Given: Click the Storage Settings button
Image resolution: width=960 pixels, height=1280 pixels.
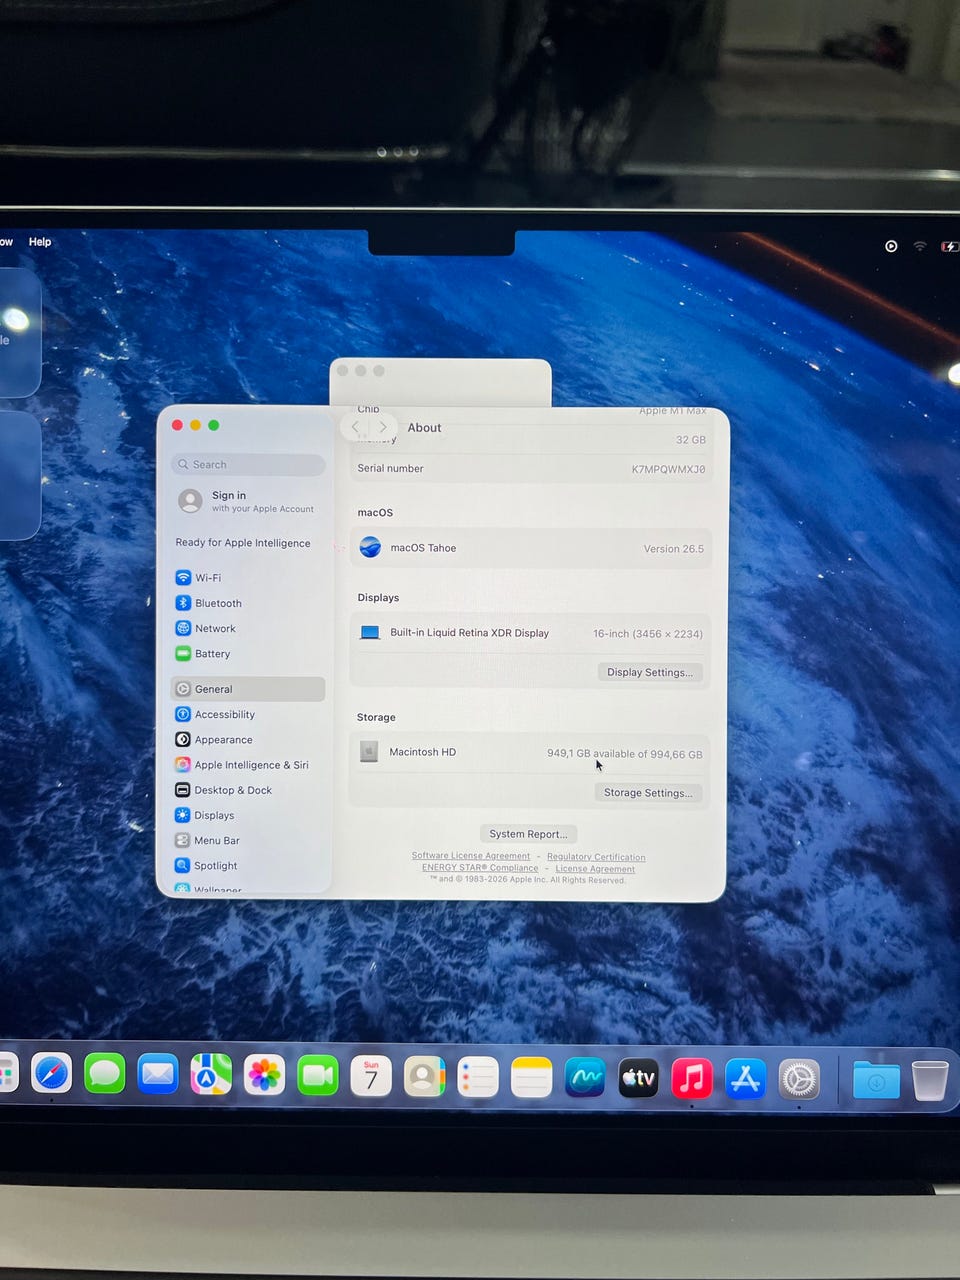Looking at the screenshot, I should [648, 793].
